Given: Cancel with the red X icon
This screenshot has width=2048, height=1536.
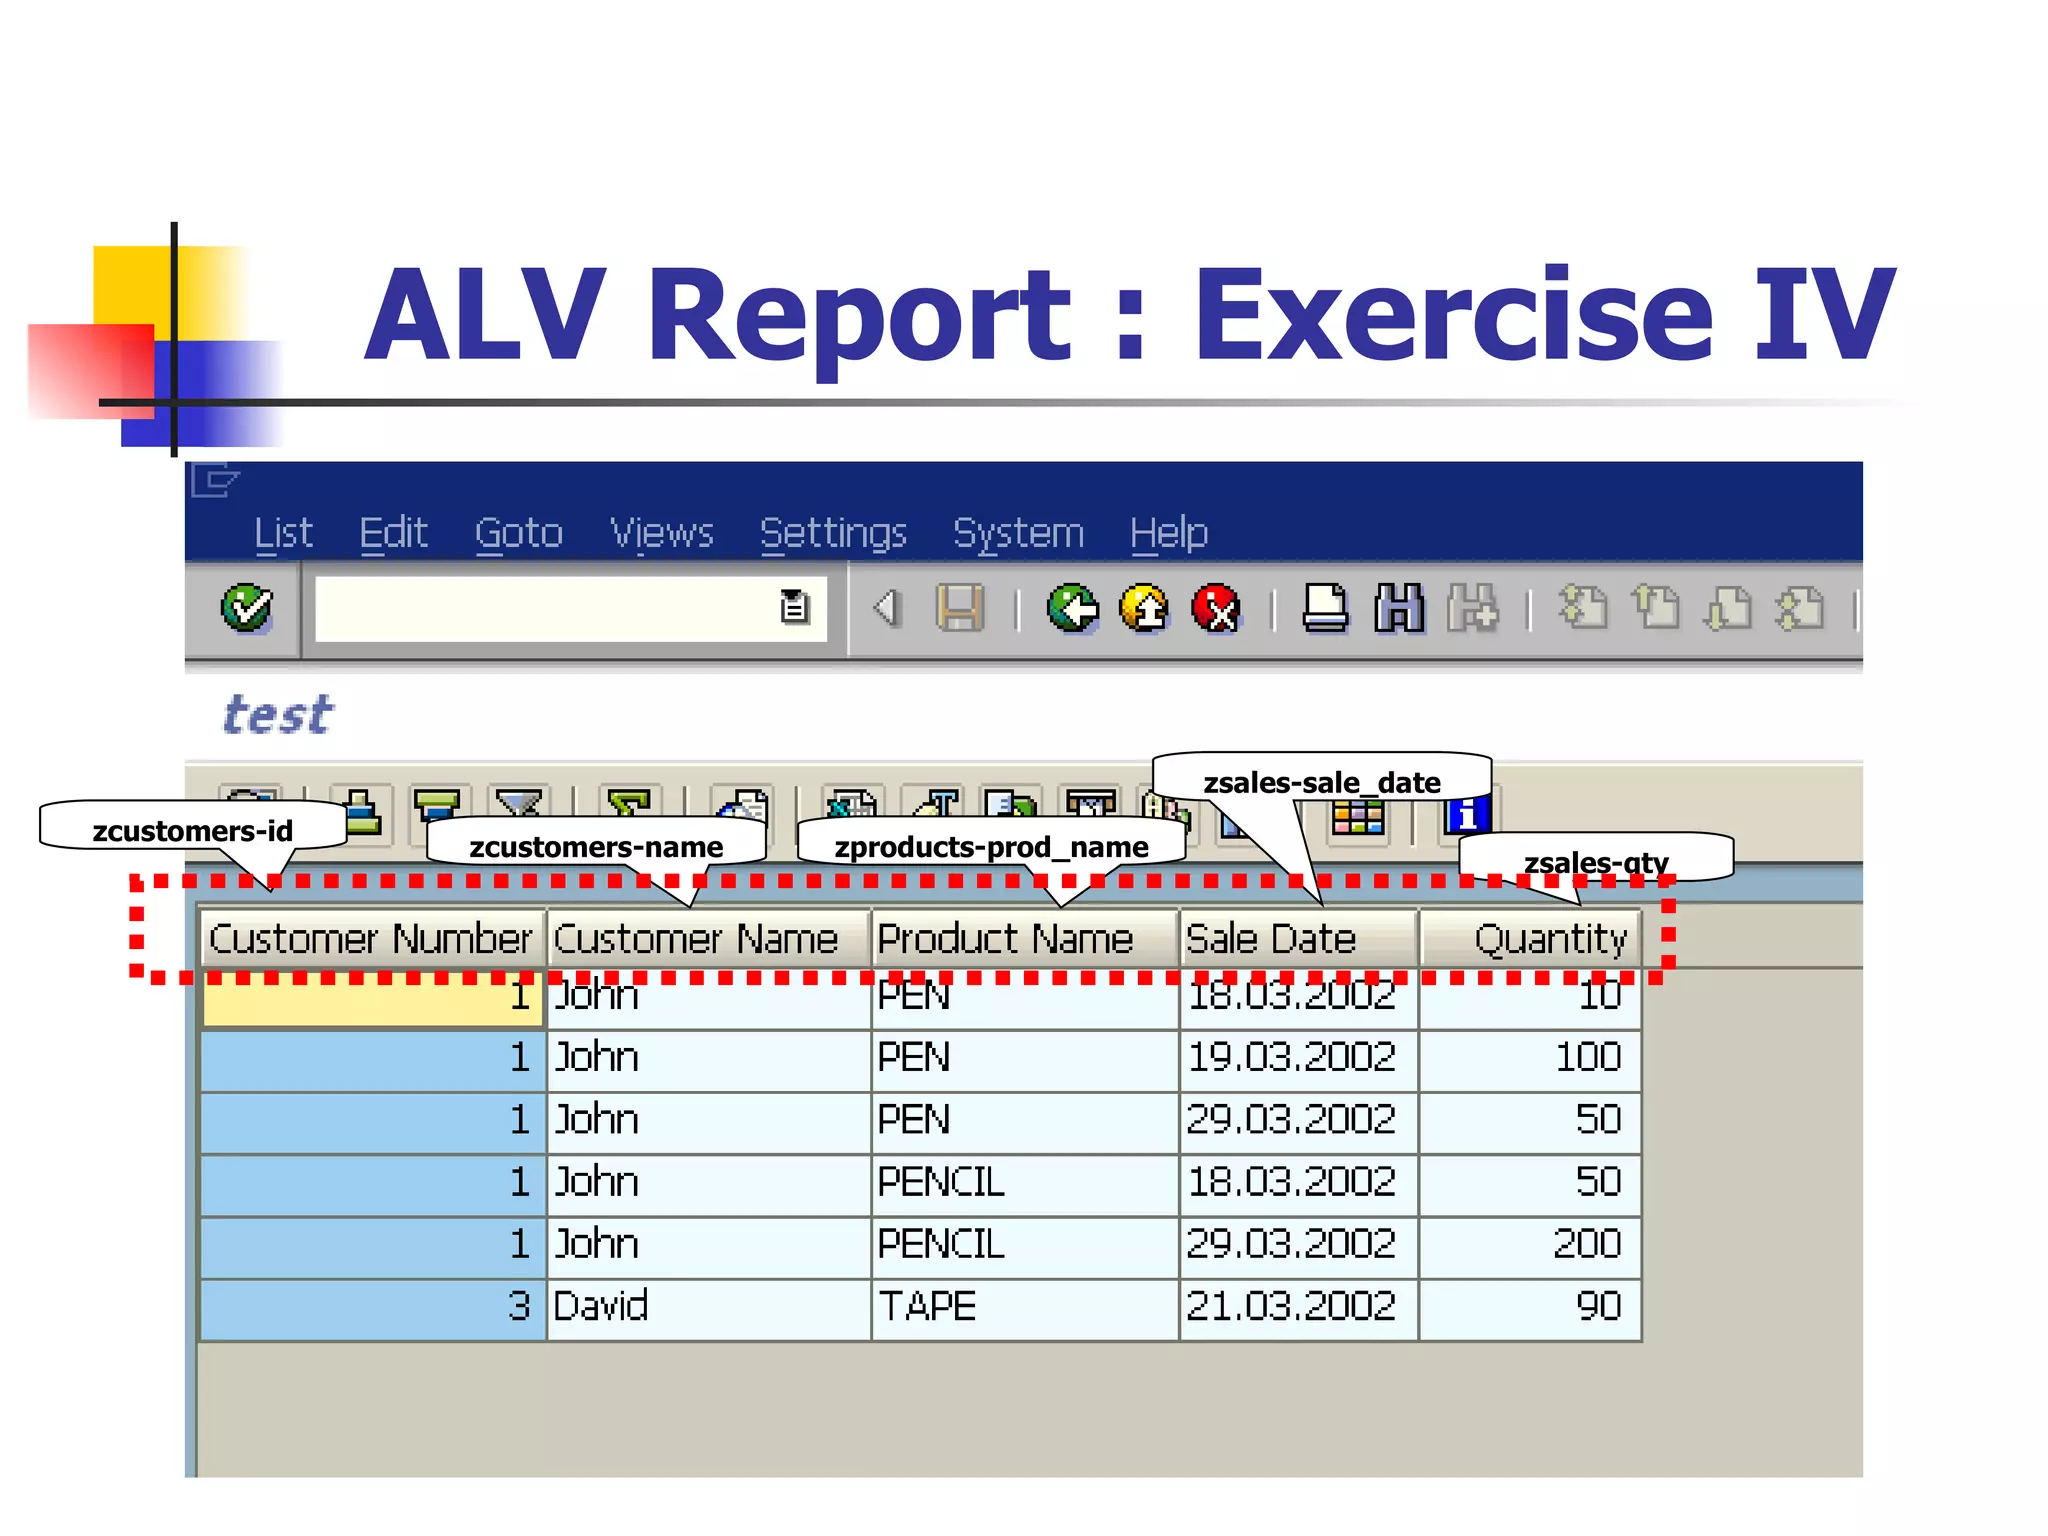Looking at the screenshot, I should point(1216,608).
